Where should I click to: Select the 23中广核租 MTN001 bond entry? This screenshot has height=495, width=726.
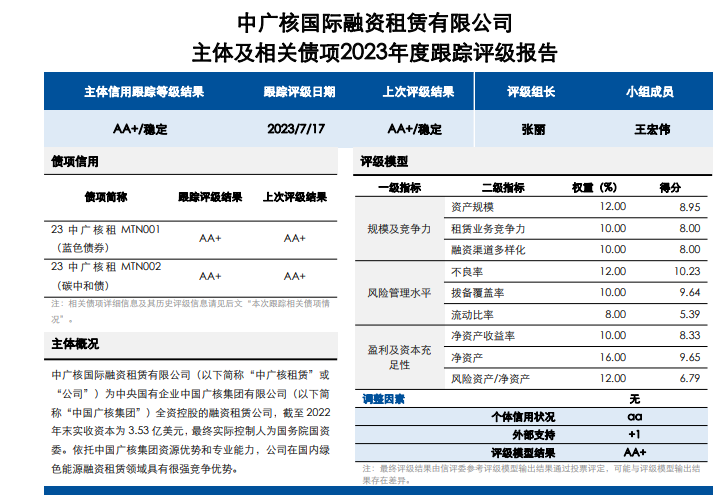pyautogui.click(x=105, y=238)
